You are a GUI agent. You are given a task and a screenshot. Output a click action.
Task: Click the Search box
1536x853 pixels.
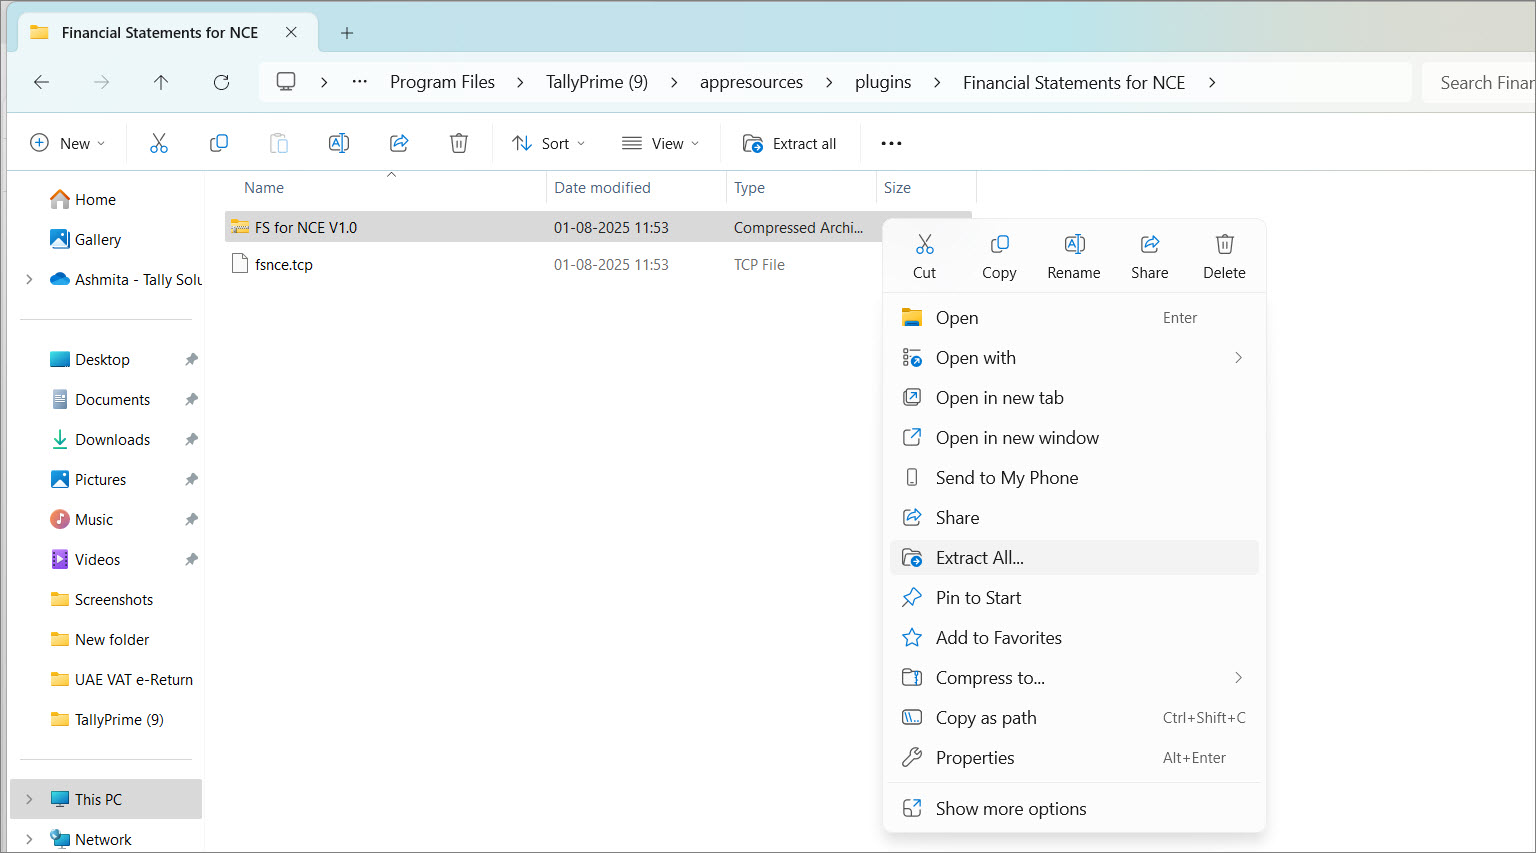click(1479, 82)
